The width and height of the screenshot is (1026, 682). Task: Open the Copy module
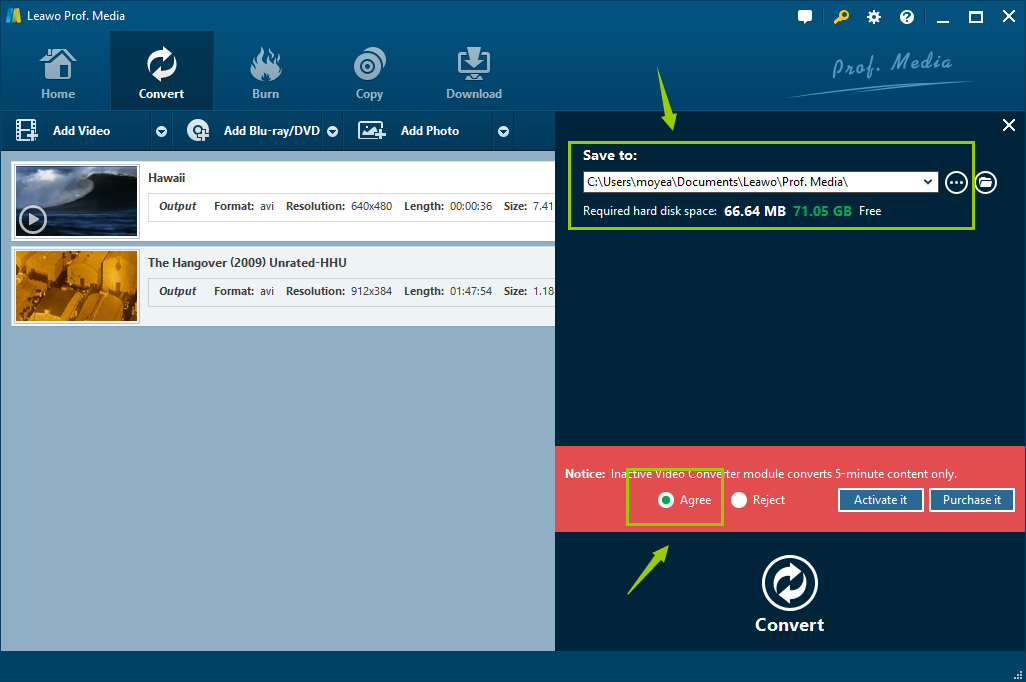tap(369, 72)
